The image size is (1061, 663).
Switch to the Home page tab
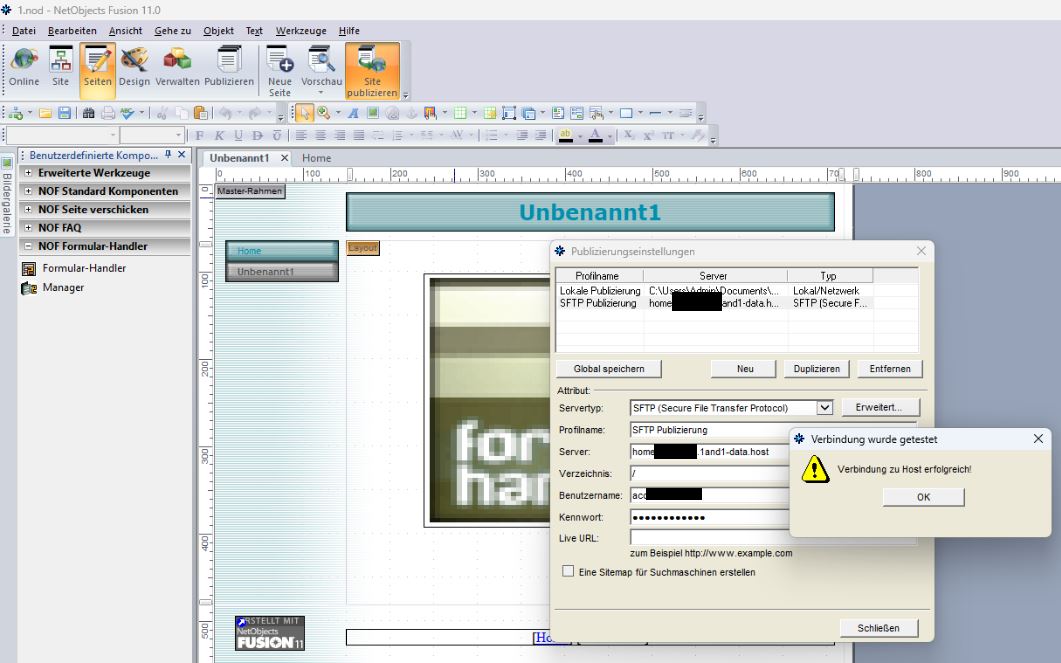pos(316,158)
